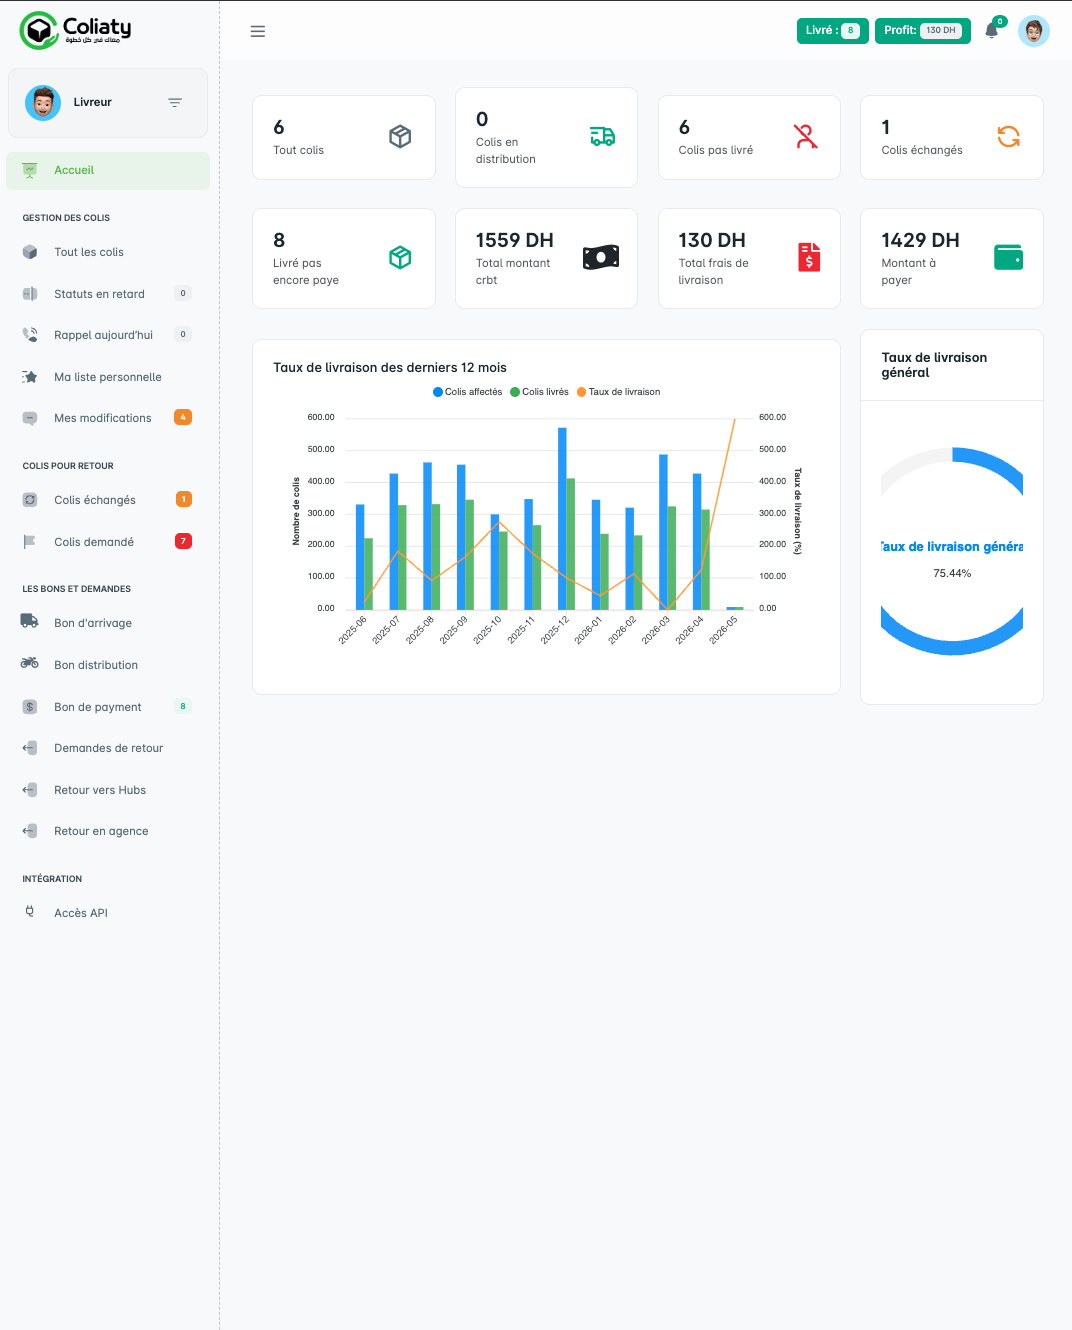
Task: Click the invoice icon in Total frais de livraison
Action: point(809,257)
